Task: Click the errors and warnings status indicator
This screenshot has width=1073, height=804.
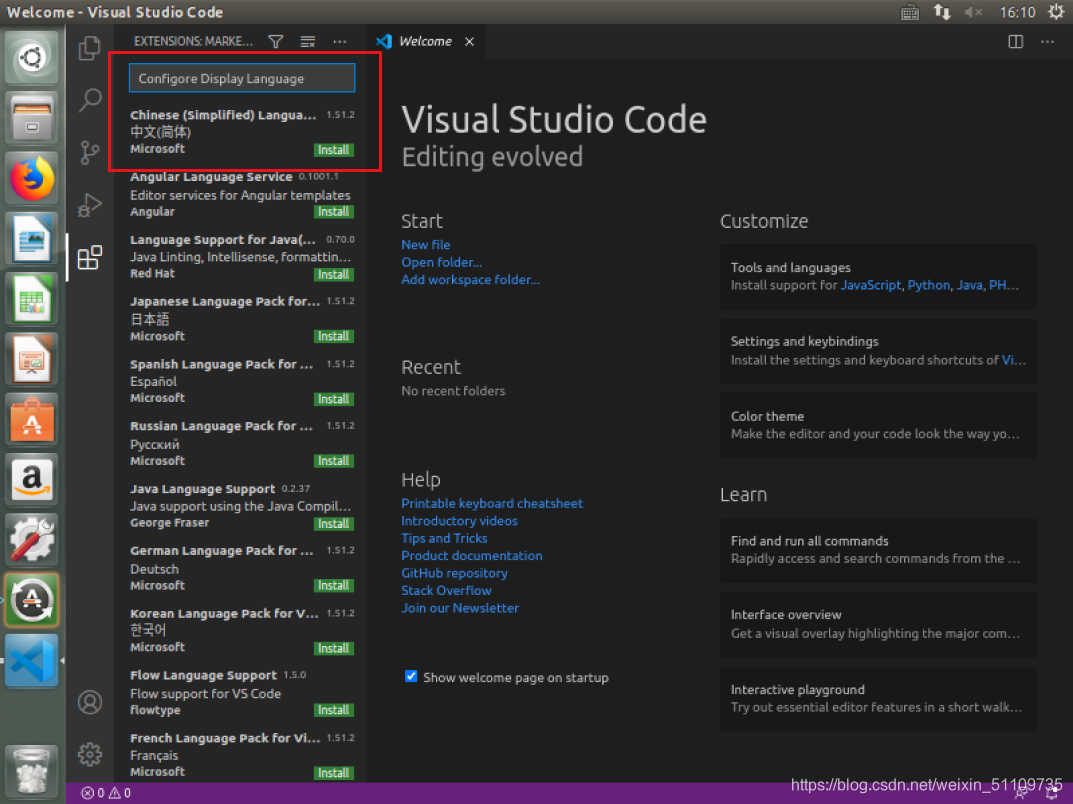Action: click(x=106, y=793)
